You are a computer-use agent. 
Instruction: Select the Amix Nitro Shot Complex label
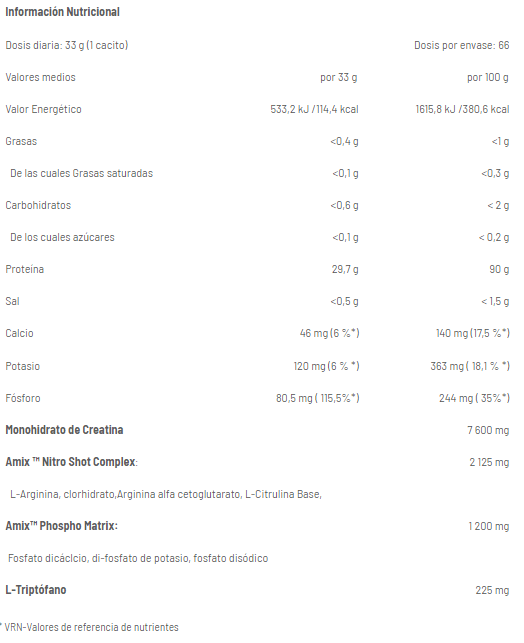(x=71, y=462)
